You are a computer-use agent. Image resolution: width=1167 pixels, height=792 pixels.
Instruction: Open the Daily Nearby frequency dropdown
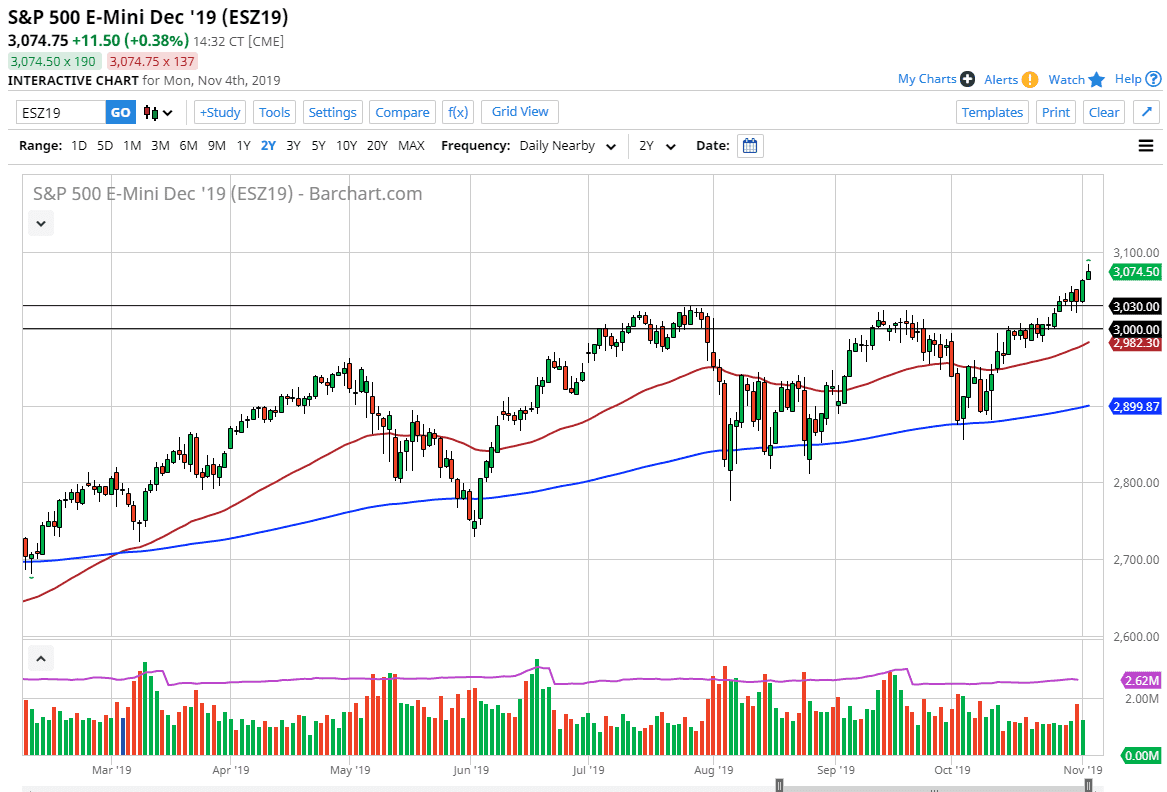(566, 145)
